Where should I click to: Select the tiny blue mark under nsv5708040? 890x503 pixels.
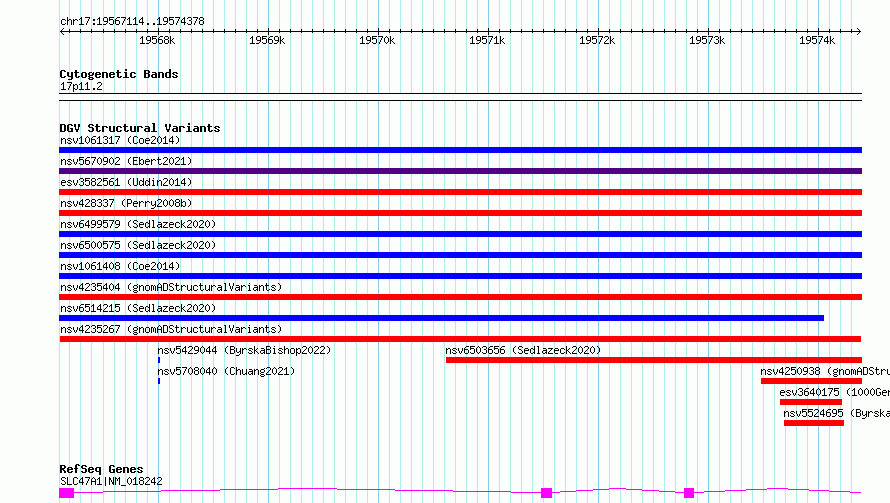coord(159,381)
